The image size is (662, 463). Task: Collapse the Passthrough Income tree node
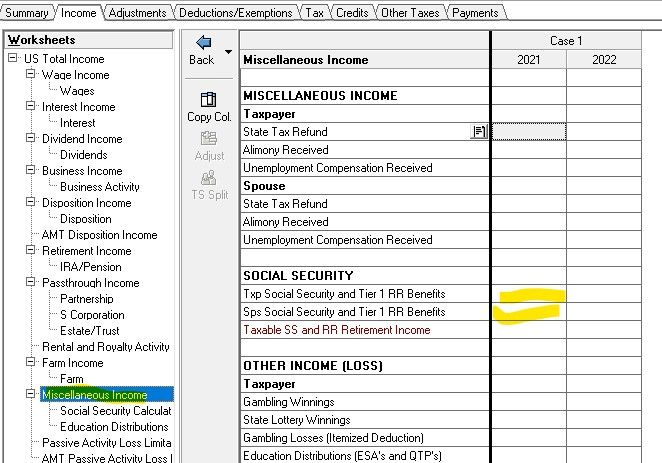point(31,283)
